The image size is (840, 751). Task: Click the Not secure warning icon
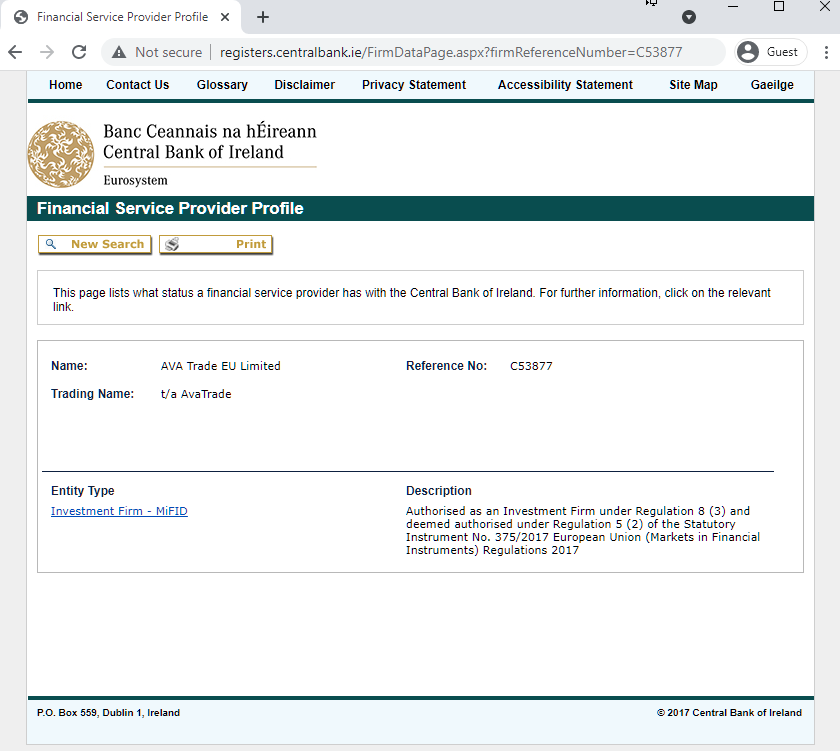(x=119, y=52)
